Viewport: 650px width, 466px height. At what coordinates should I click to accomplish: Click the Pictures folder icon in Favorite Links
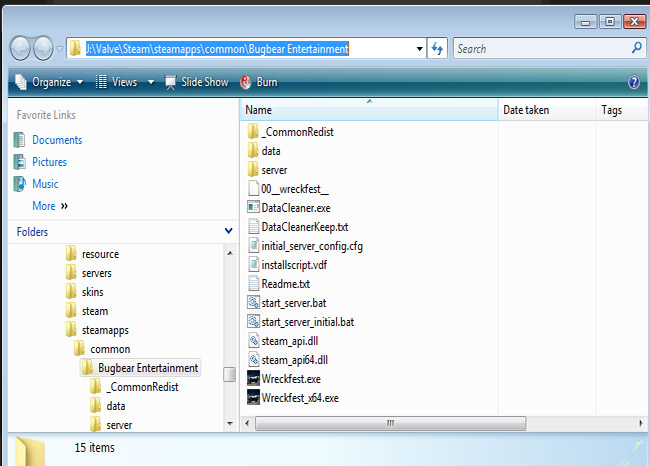point(19,162)
